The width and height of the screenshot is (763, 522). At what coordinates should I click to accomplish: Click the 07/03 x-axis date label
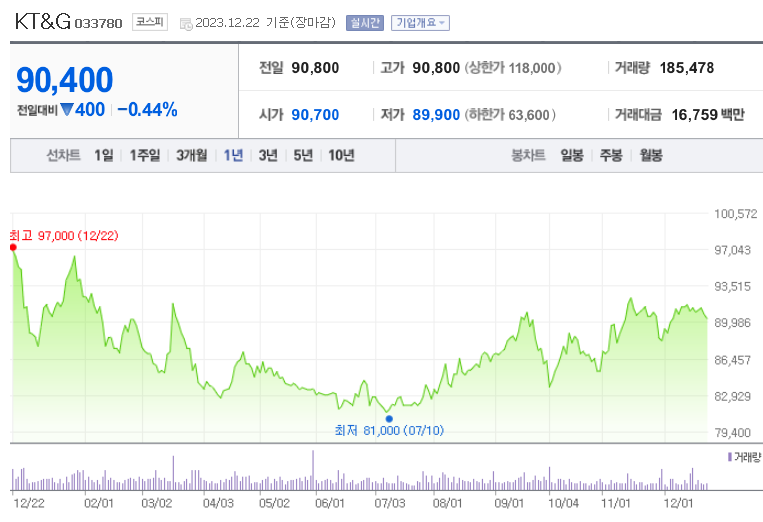click(389, 503)
